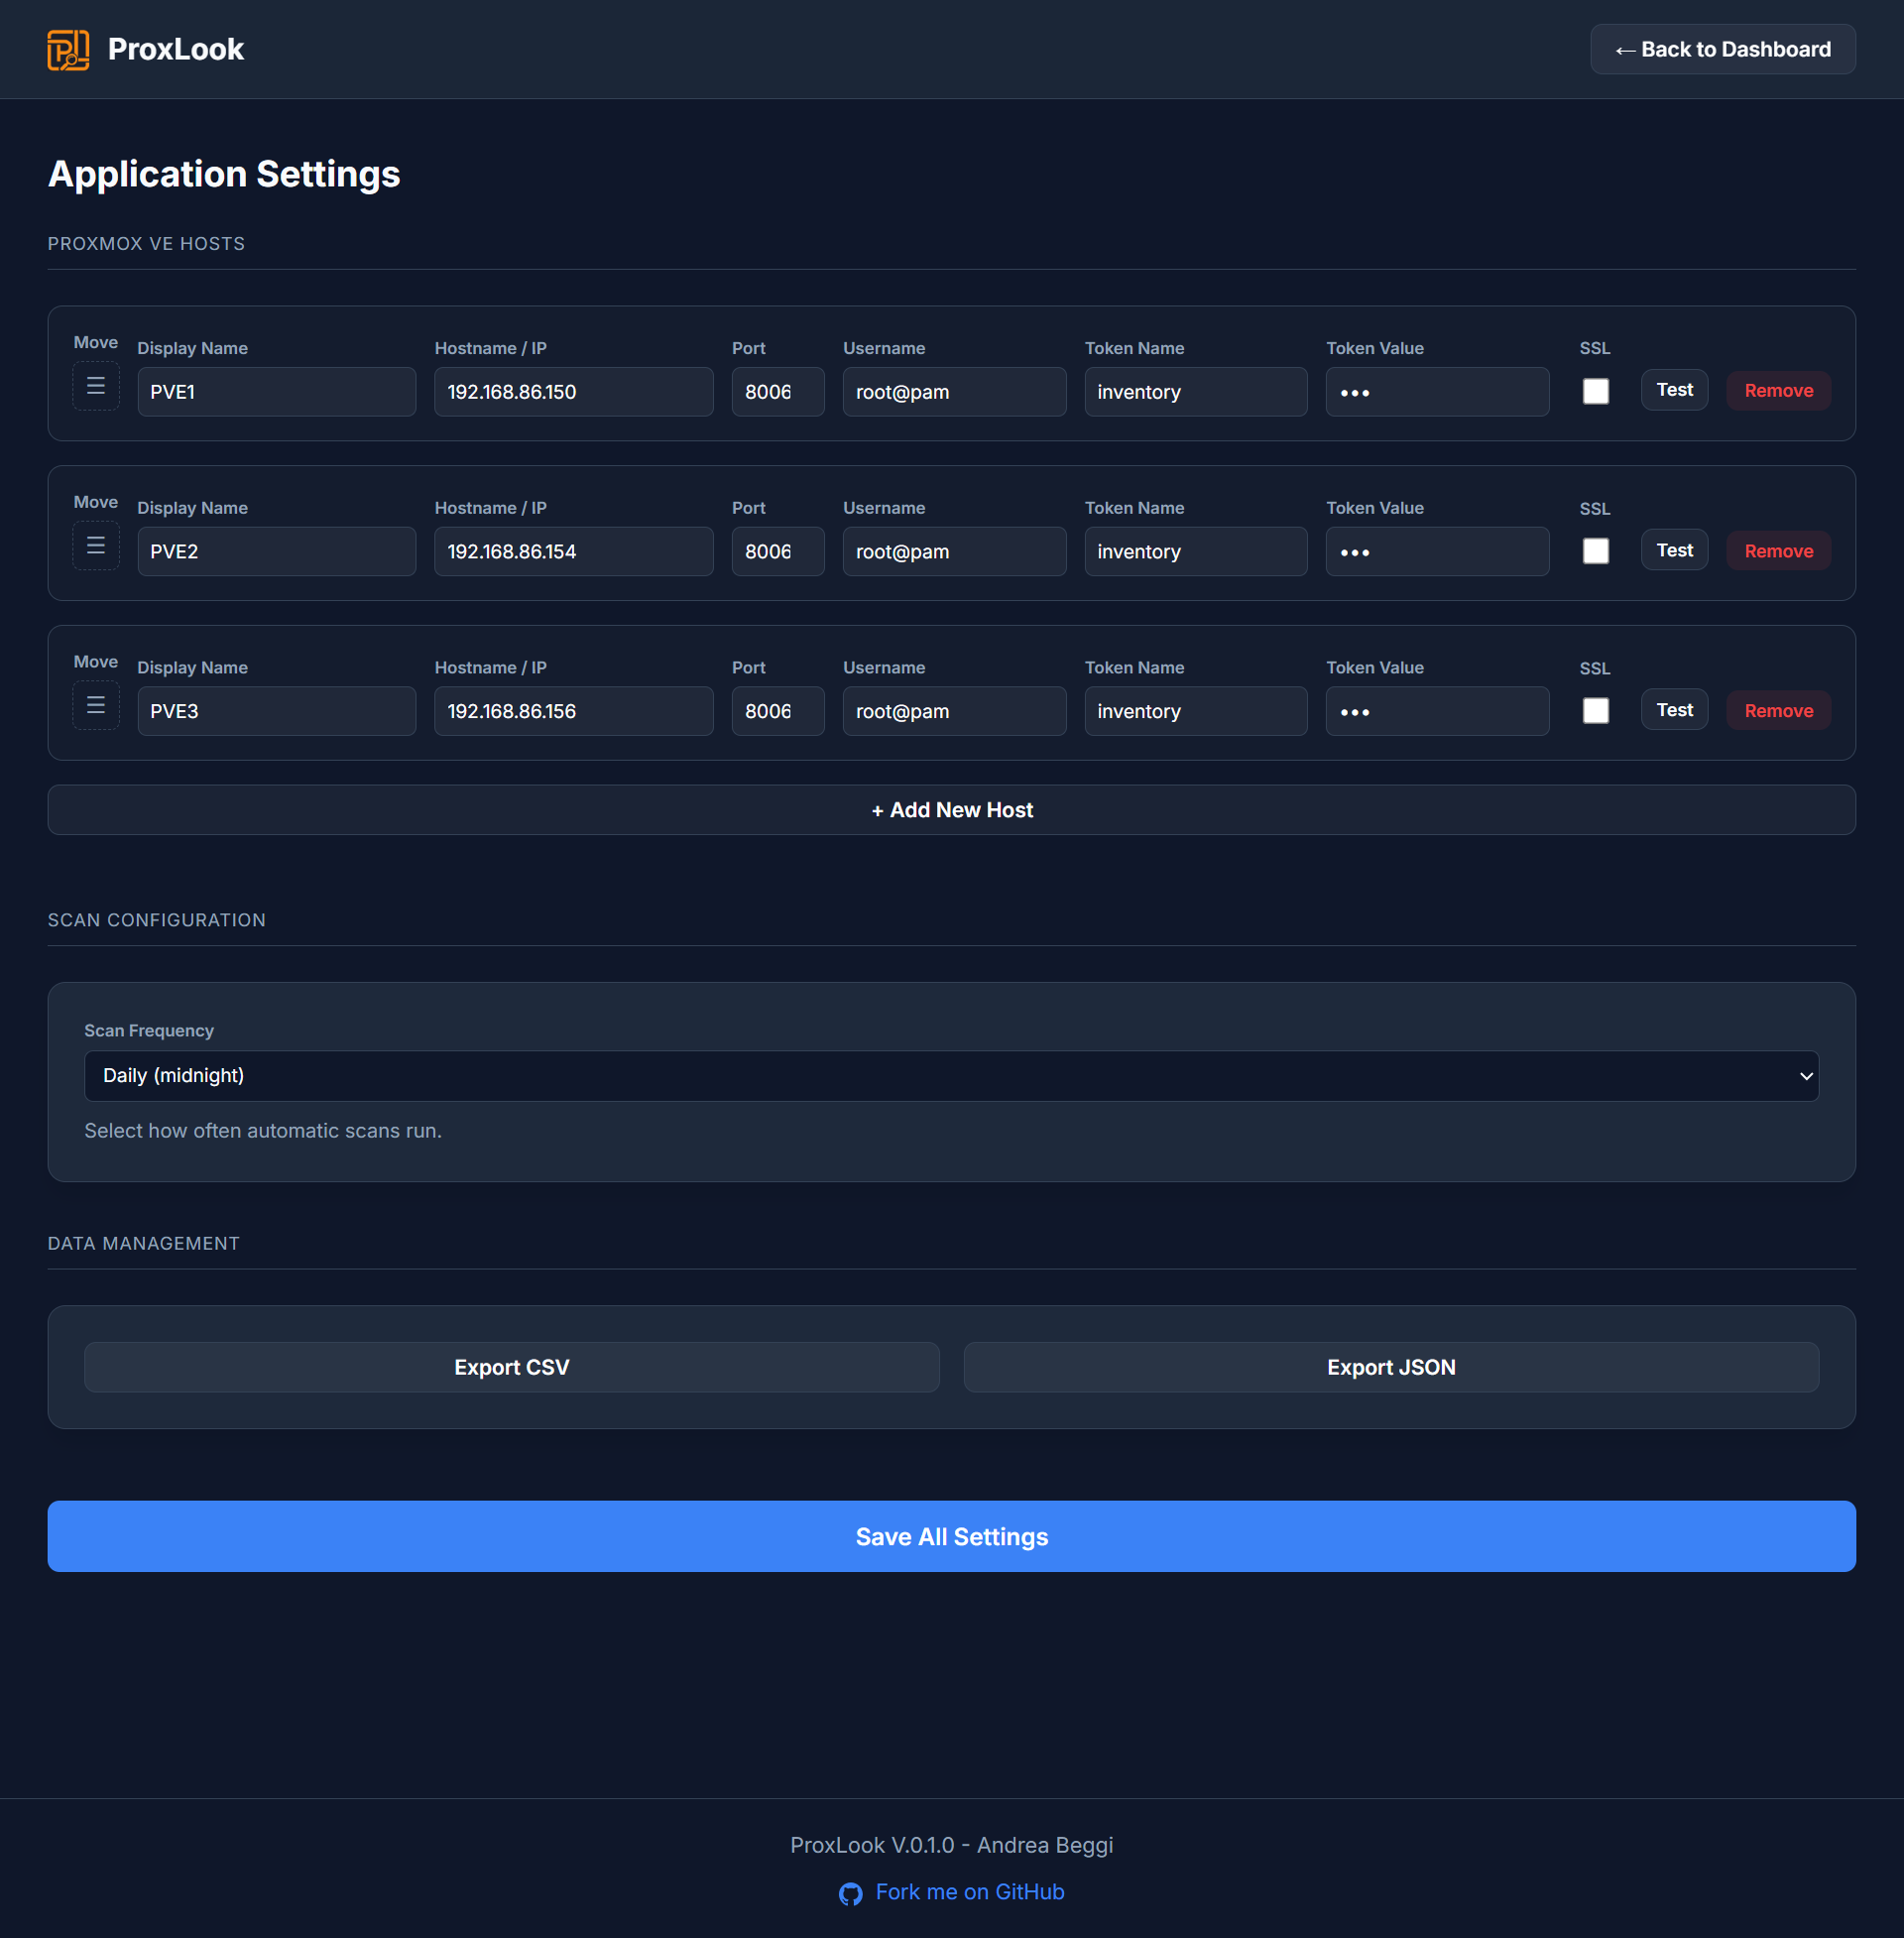This screenshot has width=1904, height=1938.
Task: Click the ProxLook logo icon
Action: click(68, 49)
